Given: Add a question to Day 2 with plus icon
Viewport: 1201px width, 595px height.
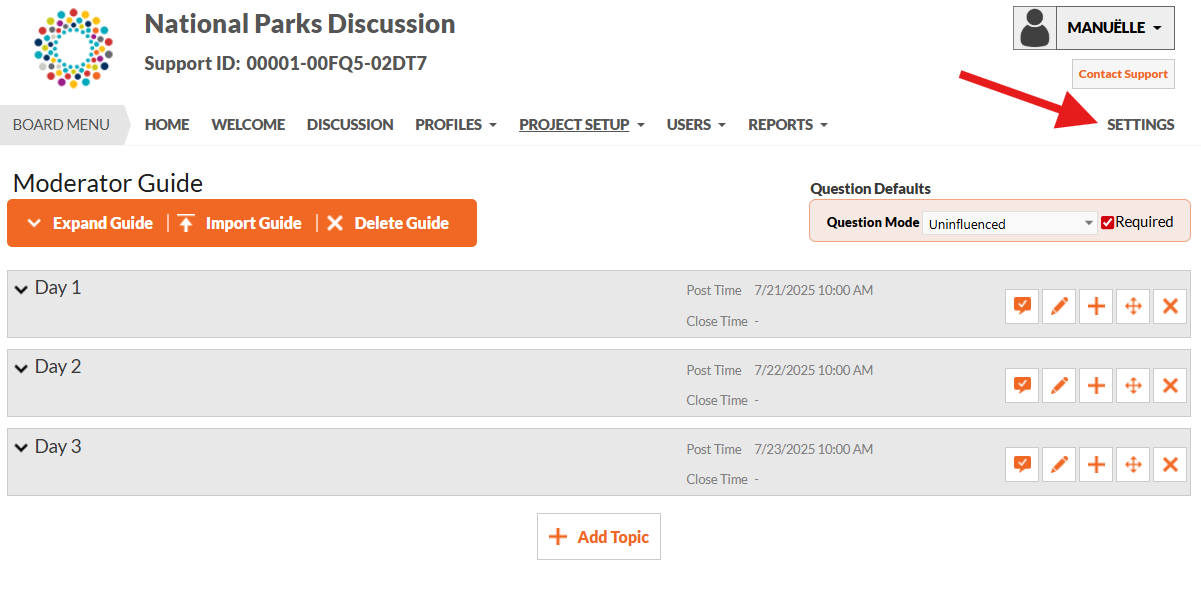Looking at the screenshot, I should pyautogui.click(x=1096, y=385).
